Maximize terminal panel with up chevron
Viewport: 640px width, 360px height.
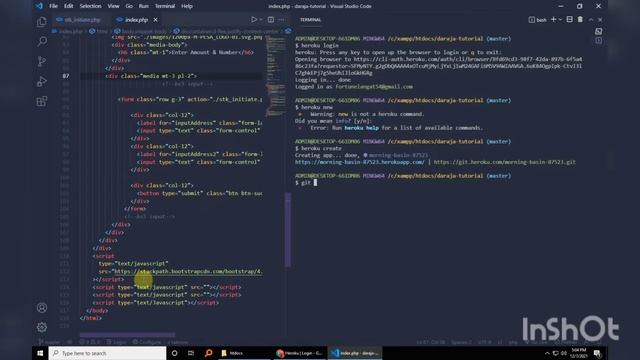click(591, 20)
